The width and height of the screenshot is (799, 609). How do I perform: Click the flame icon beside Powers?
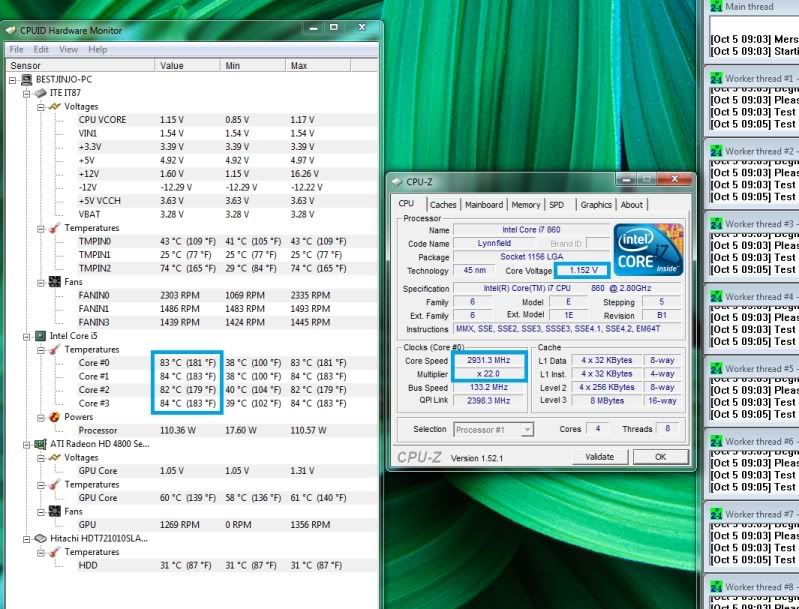pyautogui.click(x=55, y=417)
